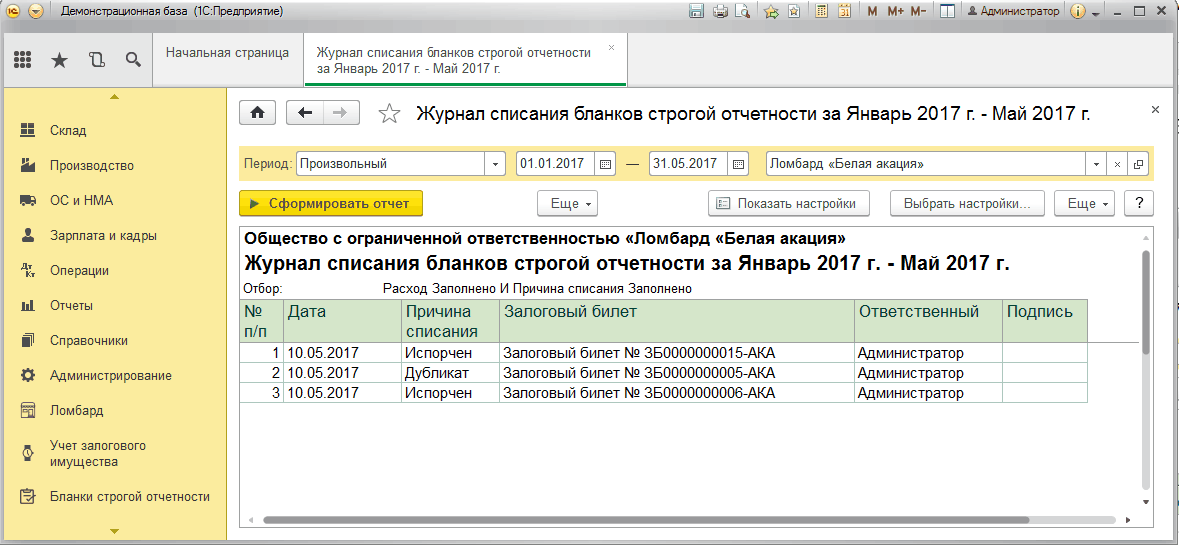Navigate back with the left arrow
This screenshot has height=545, width=1179.
click(x=305, y=113)
